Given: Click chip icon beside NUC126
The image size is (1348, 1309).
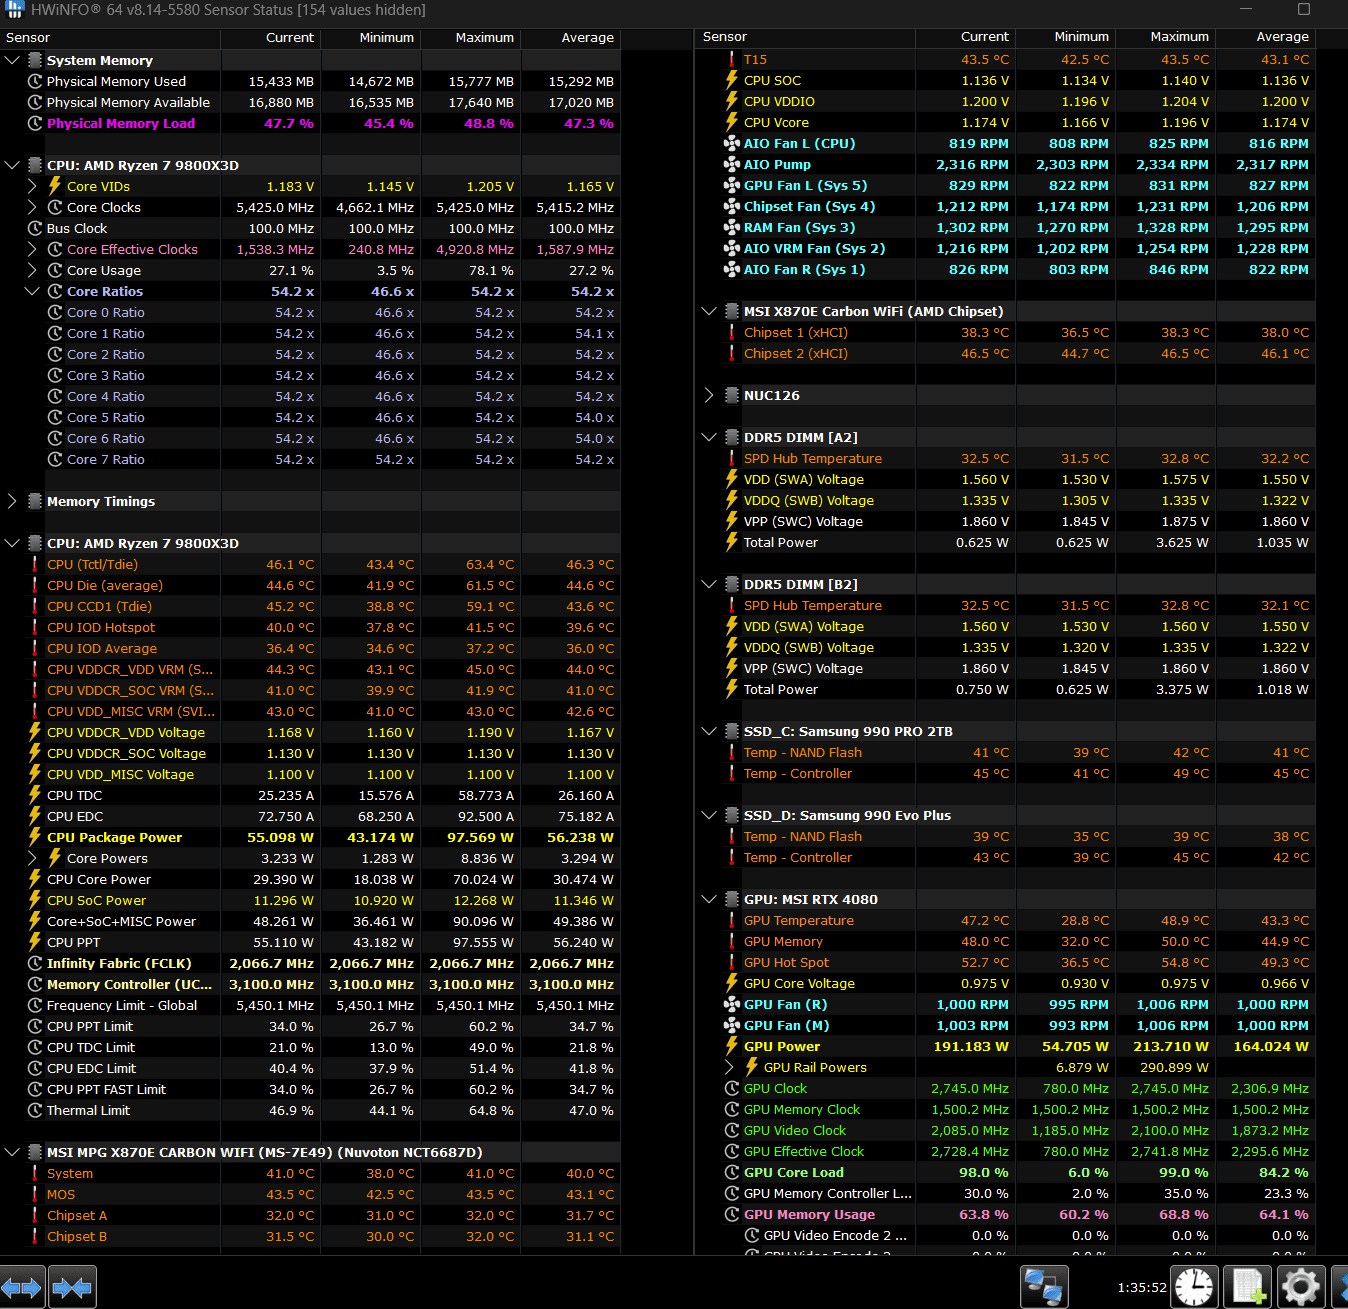Looking at the screenshot, I should pos(732,395).
